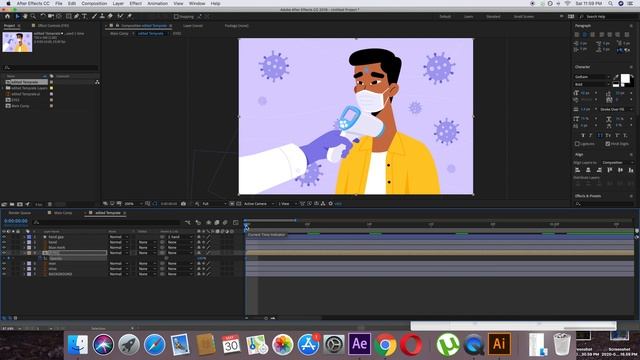Switch to the Effect Controls tab
Image resolution: width=640 pixels, height=360 pixels.
tap(53, 26)
